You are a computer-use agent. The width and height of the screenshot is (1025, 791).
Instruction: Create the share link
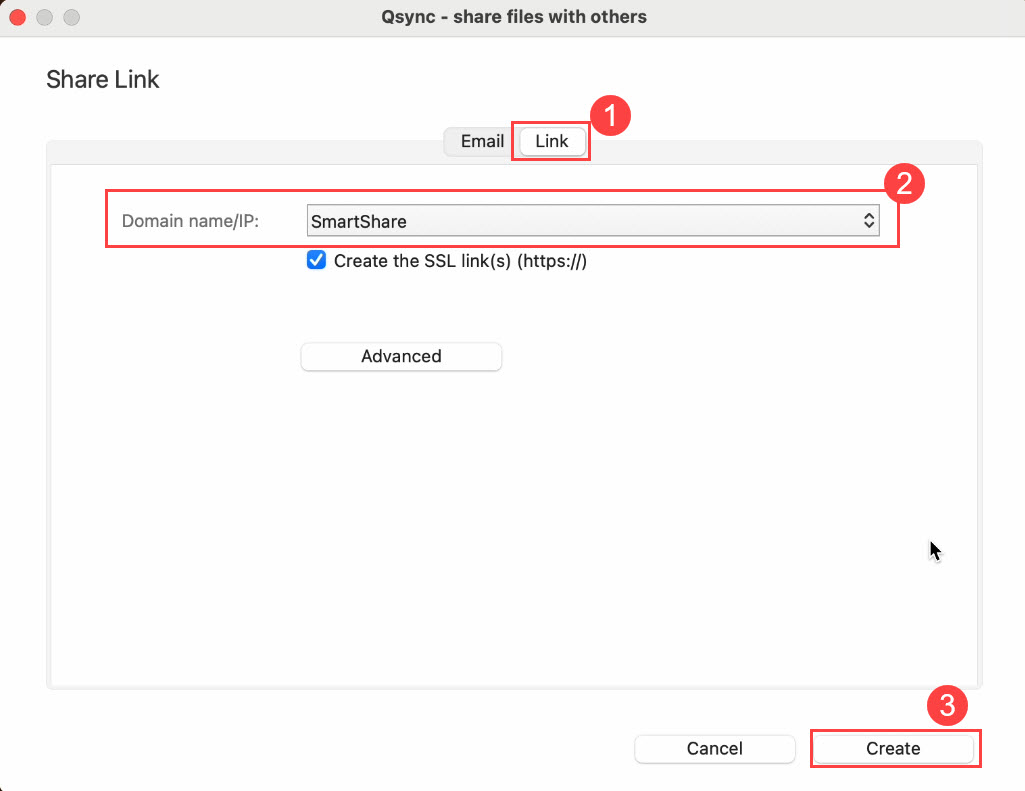(x=894, y=748)
